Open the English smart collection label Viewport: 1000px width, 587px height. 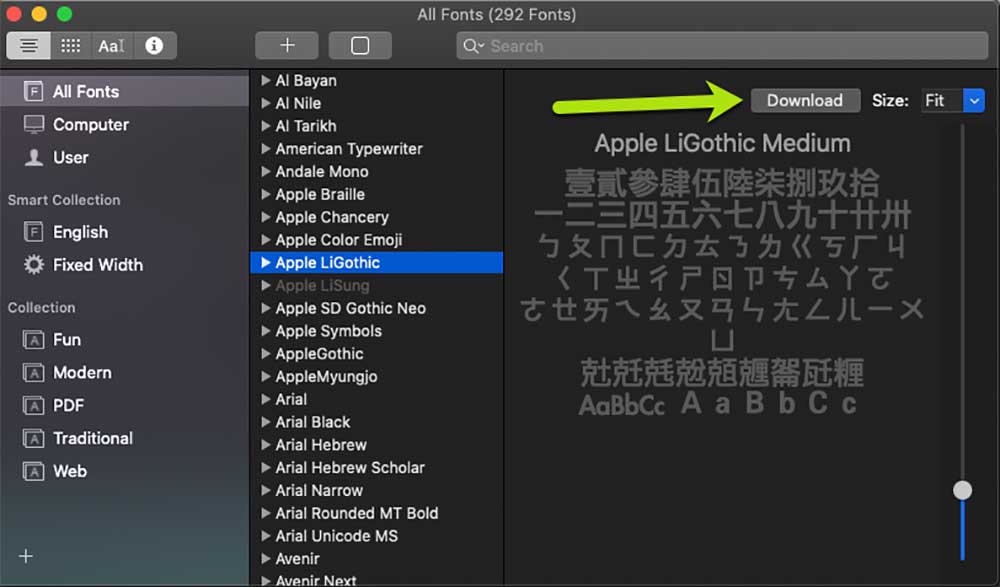[80, 232]
